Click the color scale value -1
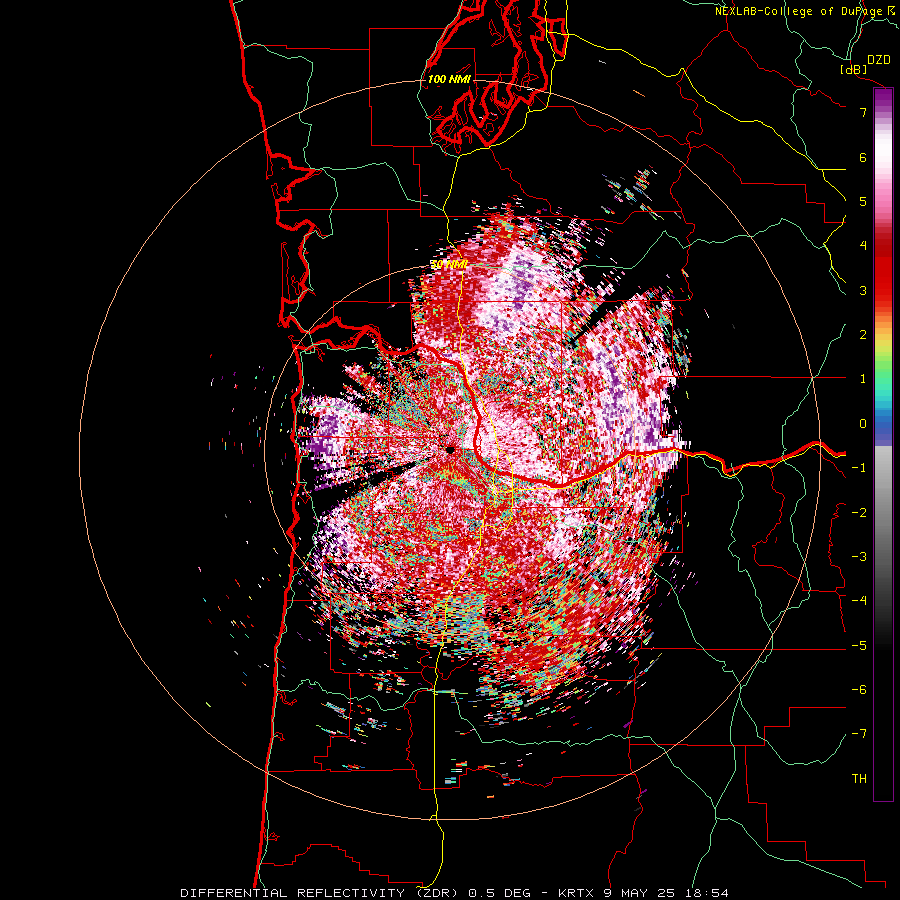The image size is (900, 900). (859, 468)
